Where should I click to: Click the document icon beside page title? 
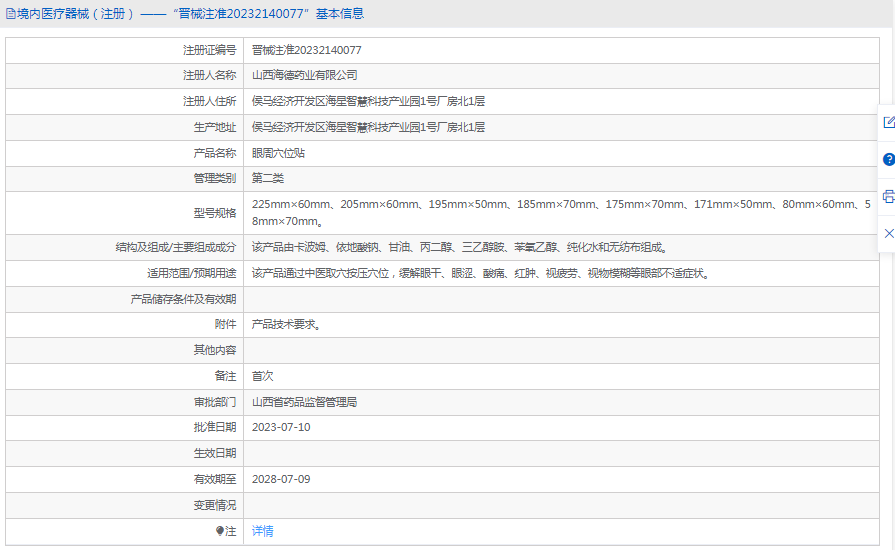click(11, 14)
